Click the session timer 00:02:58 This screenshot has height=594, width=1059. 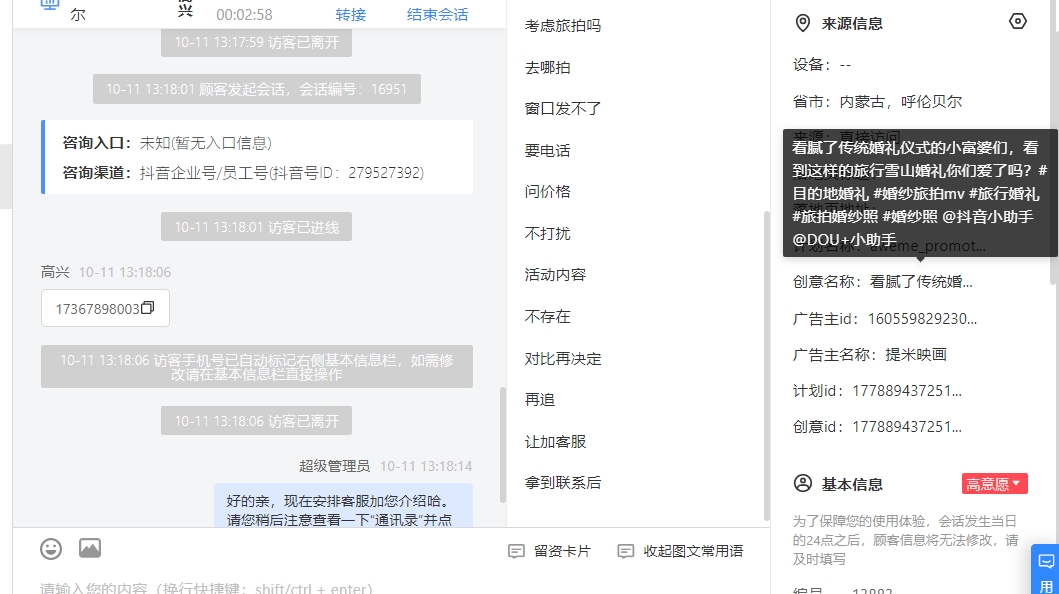pos(244,15)
